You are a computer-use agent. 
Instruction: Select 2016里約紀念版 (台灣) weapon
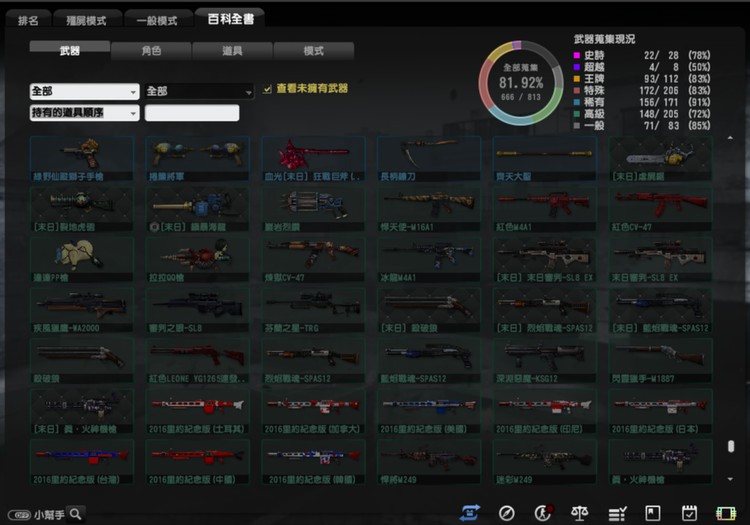82,462
